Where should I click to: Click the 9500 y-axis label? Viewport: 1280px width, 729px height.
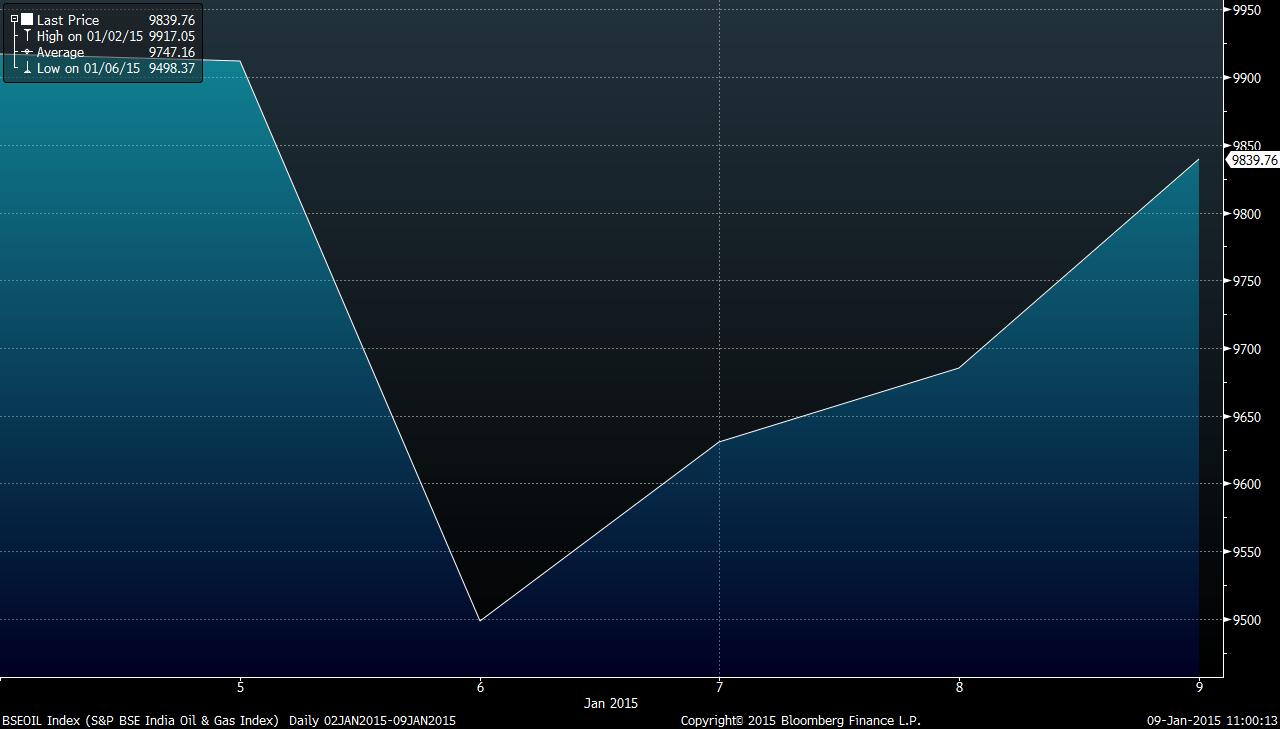pyautogui.click(x=1246, y=620)
